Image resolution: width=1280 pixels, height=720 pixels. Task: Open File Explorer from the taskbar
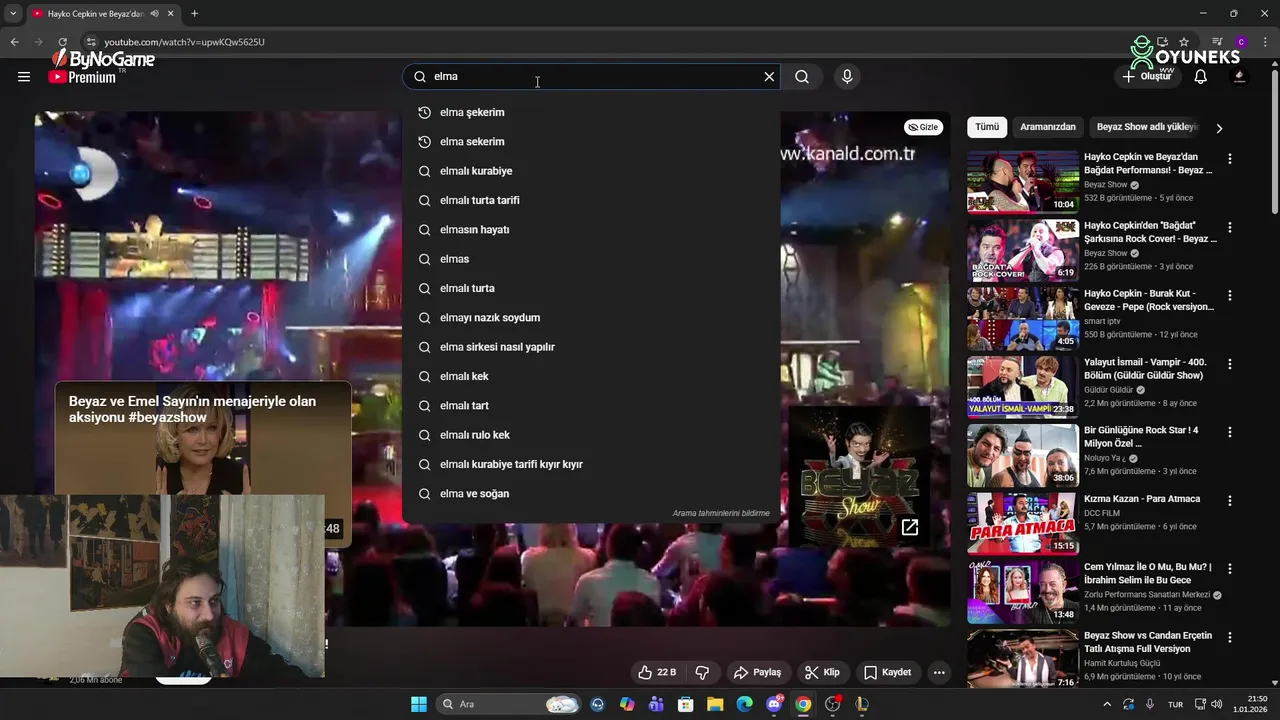716,704
